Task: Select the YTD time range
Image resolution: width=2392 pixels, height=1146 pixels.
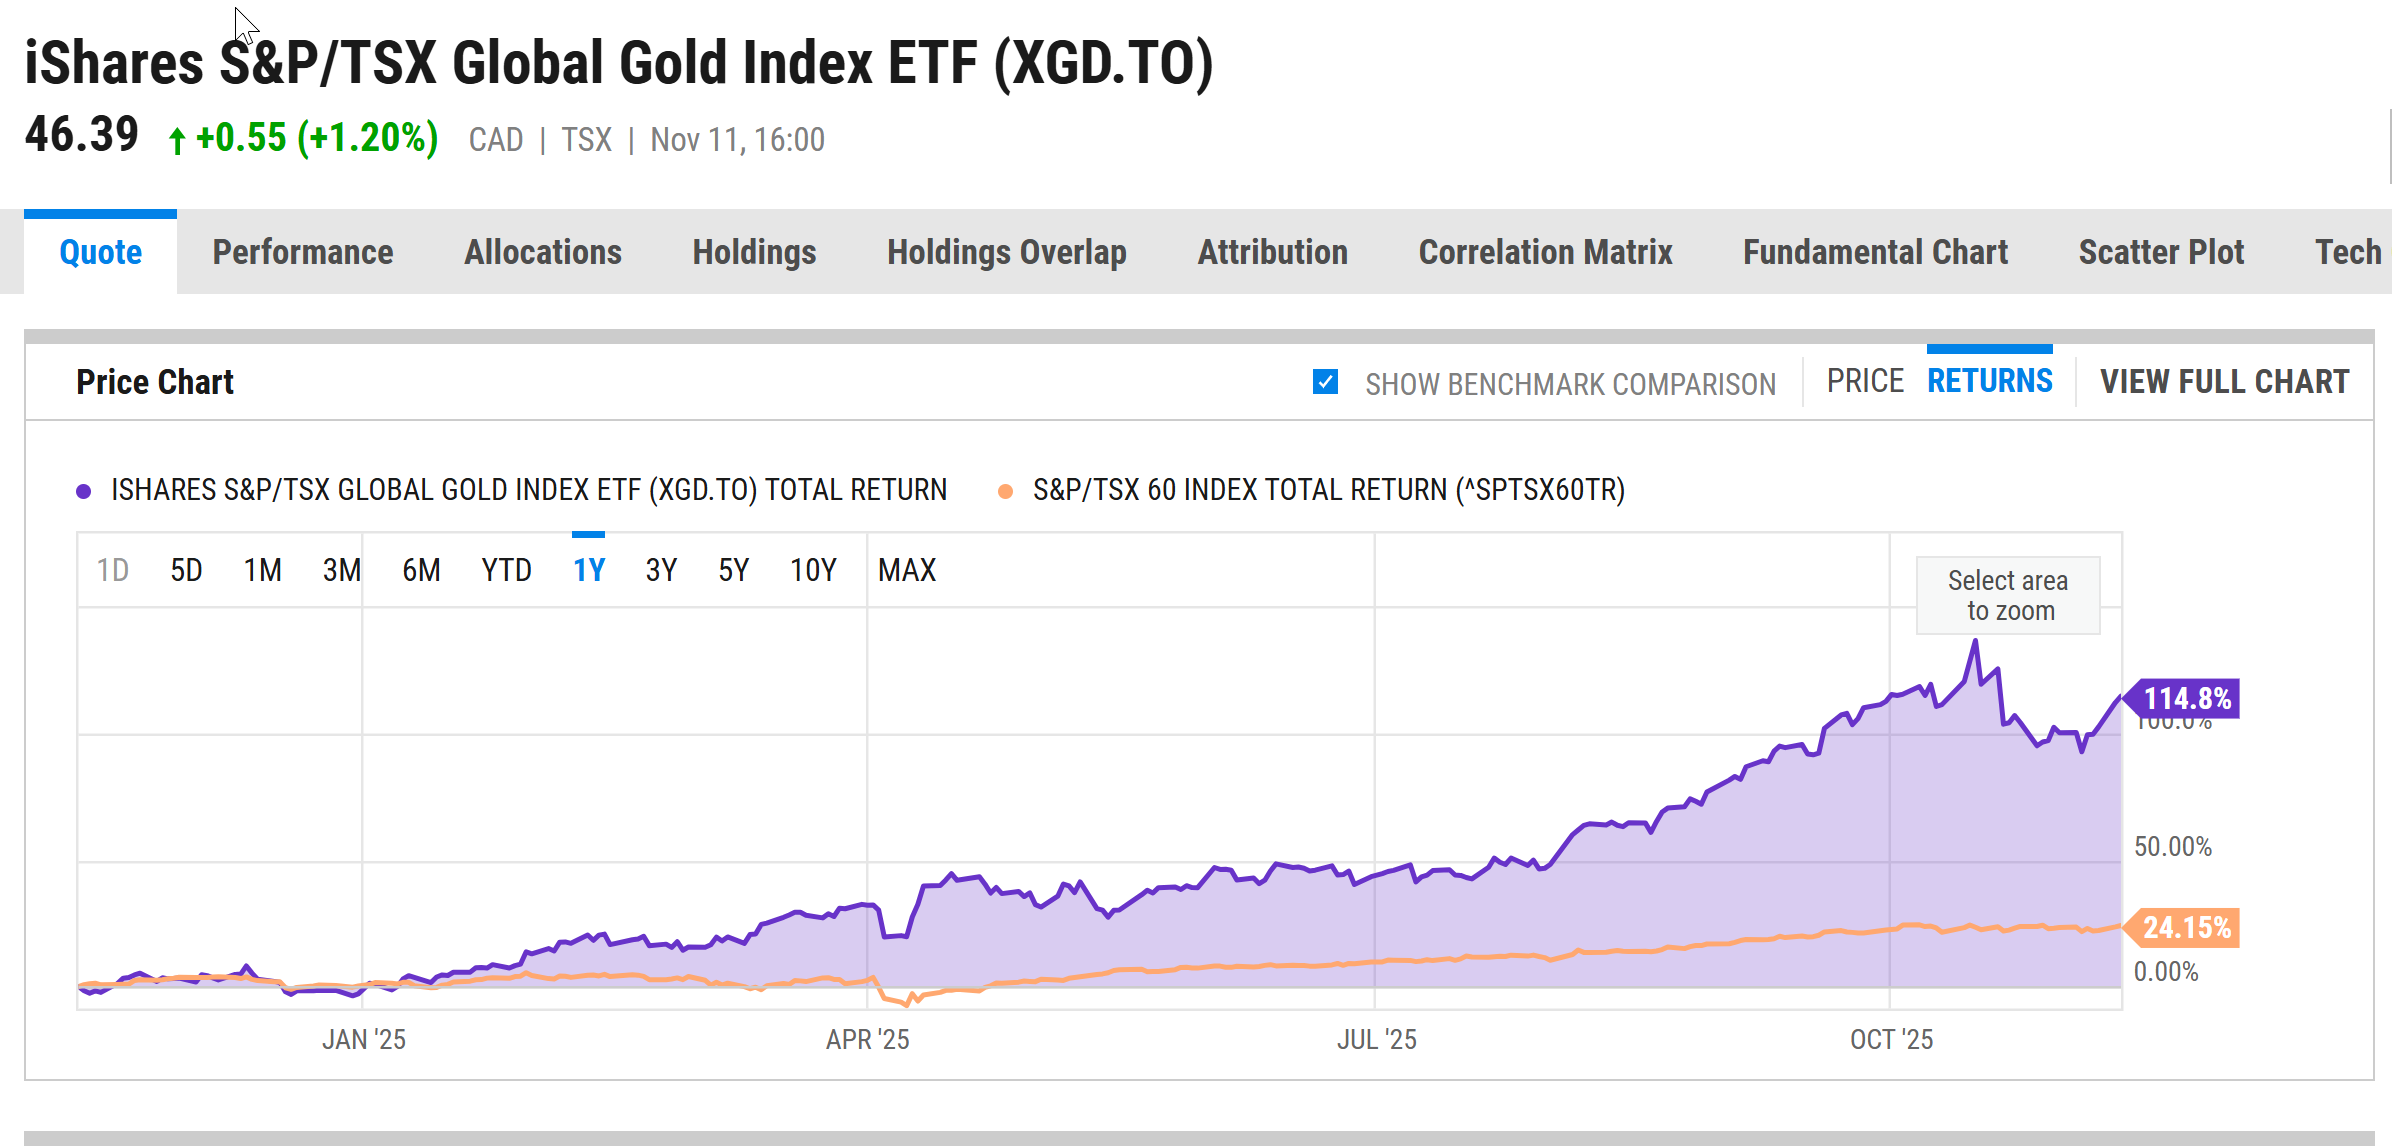Action: coord(506,569)
